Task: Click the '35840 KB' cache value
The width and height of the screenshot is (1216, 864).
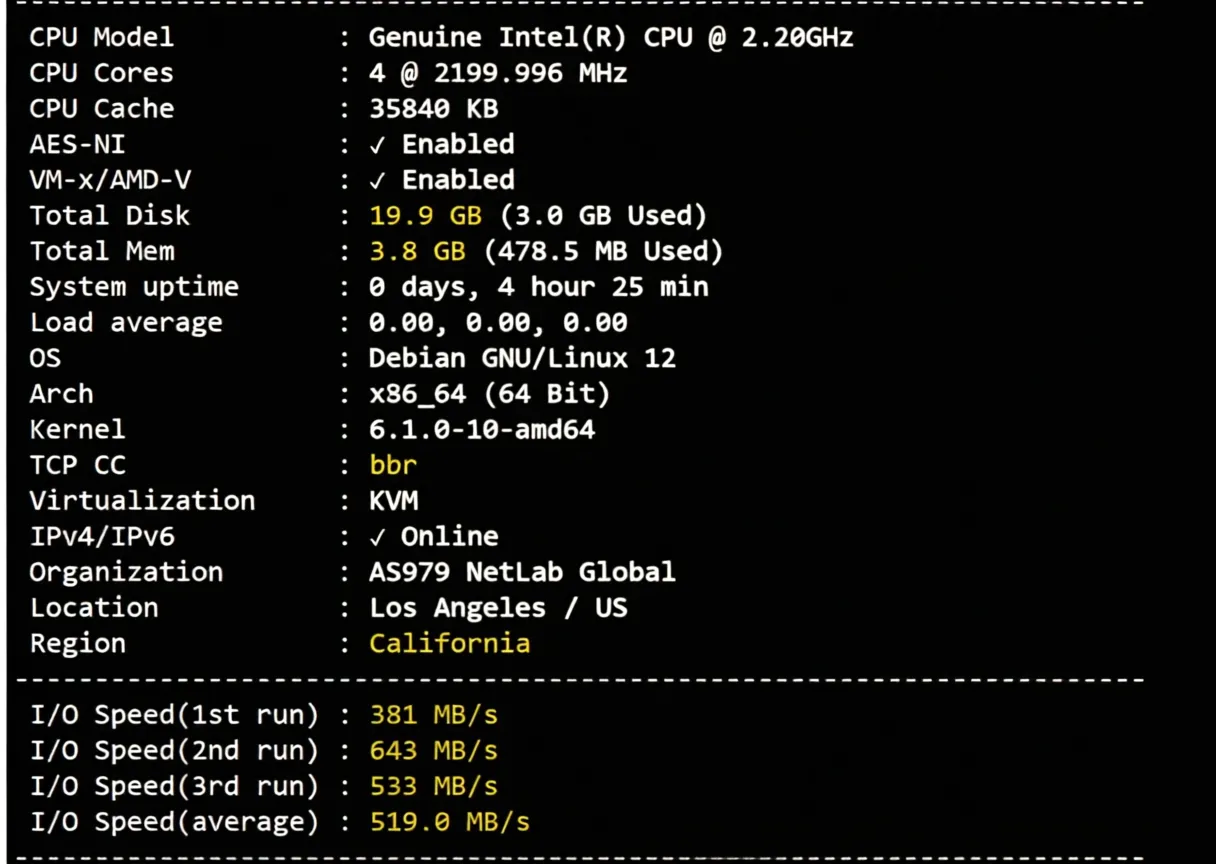Action: (x=434, y=109)
